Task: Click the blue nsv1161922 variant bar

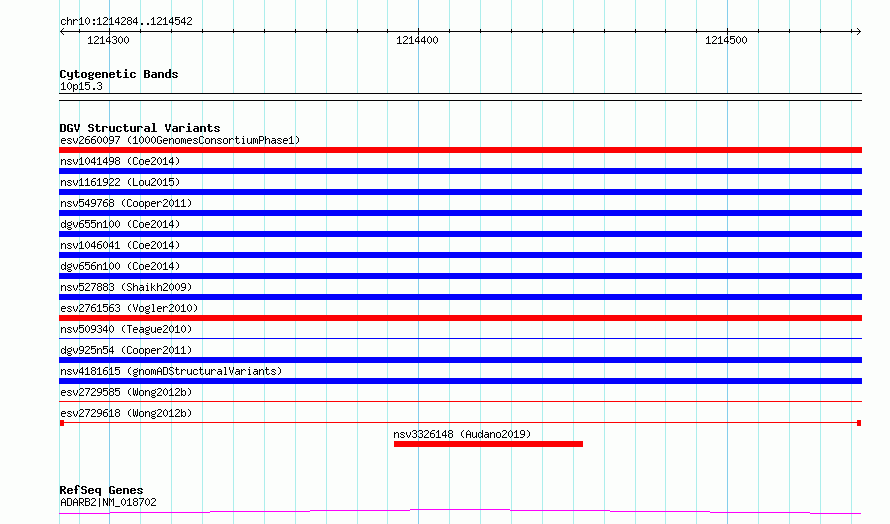Action: 460,192
